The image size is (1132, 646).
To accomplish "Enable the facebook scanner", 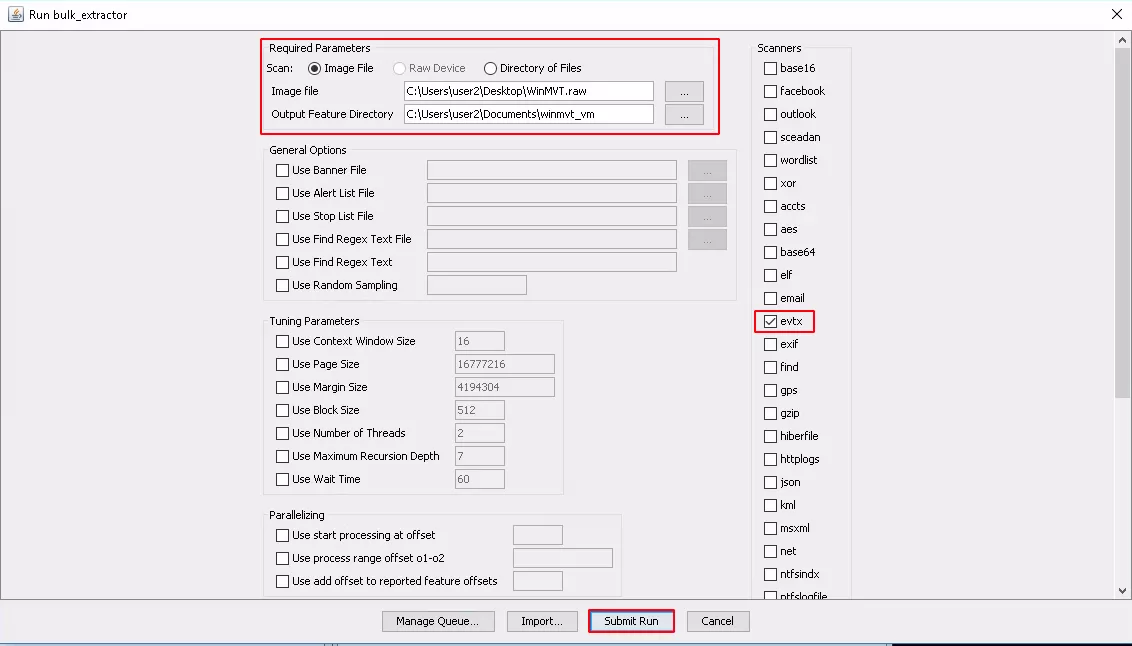I will 770,91.
